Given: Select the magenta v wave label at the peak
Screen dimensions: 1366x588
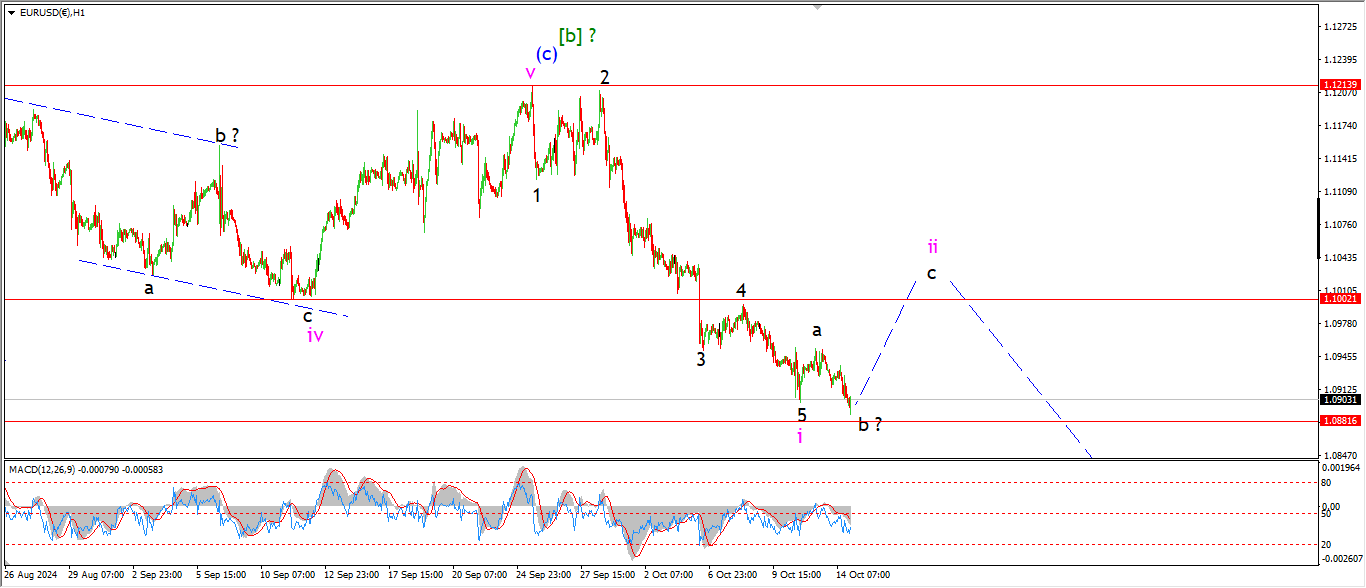Looking at the screenshot, I should coord(530,72).
